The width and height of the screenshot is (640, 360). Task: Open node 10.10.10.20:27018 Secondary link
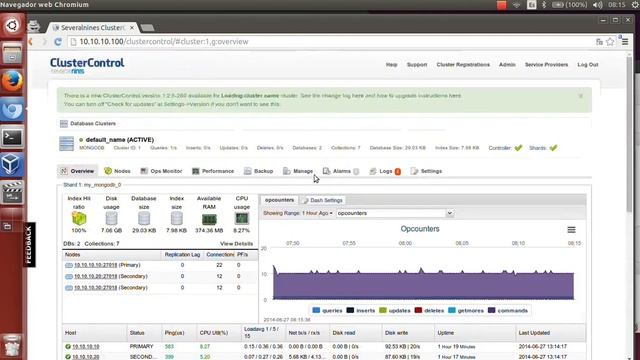(x=96, y=276)
